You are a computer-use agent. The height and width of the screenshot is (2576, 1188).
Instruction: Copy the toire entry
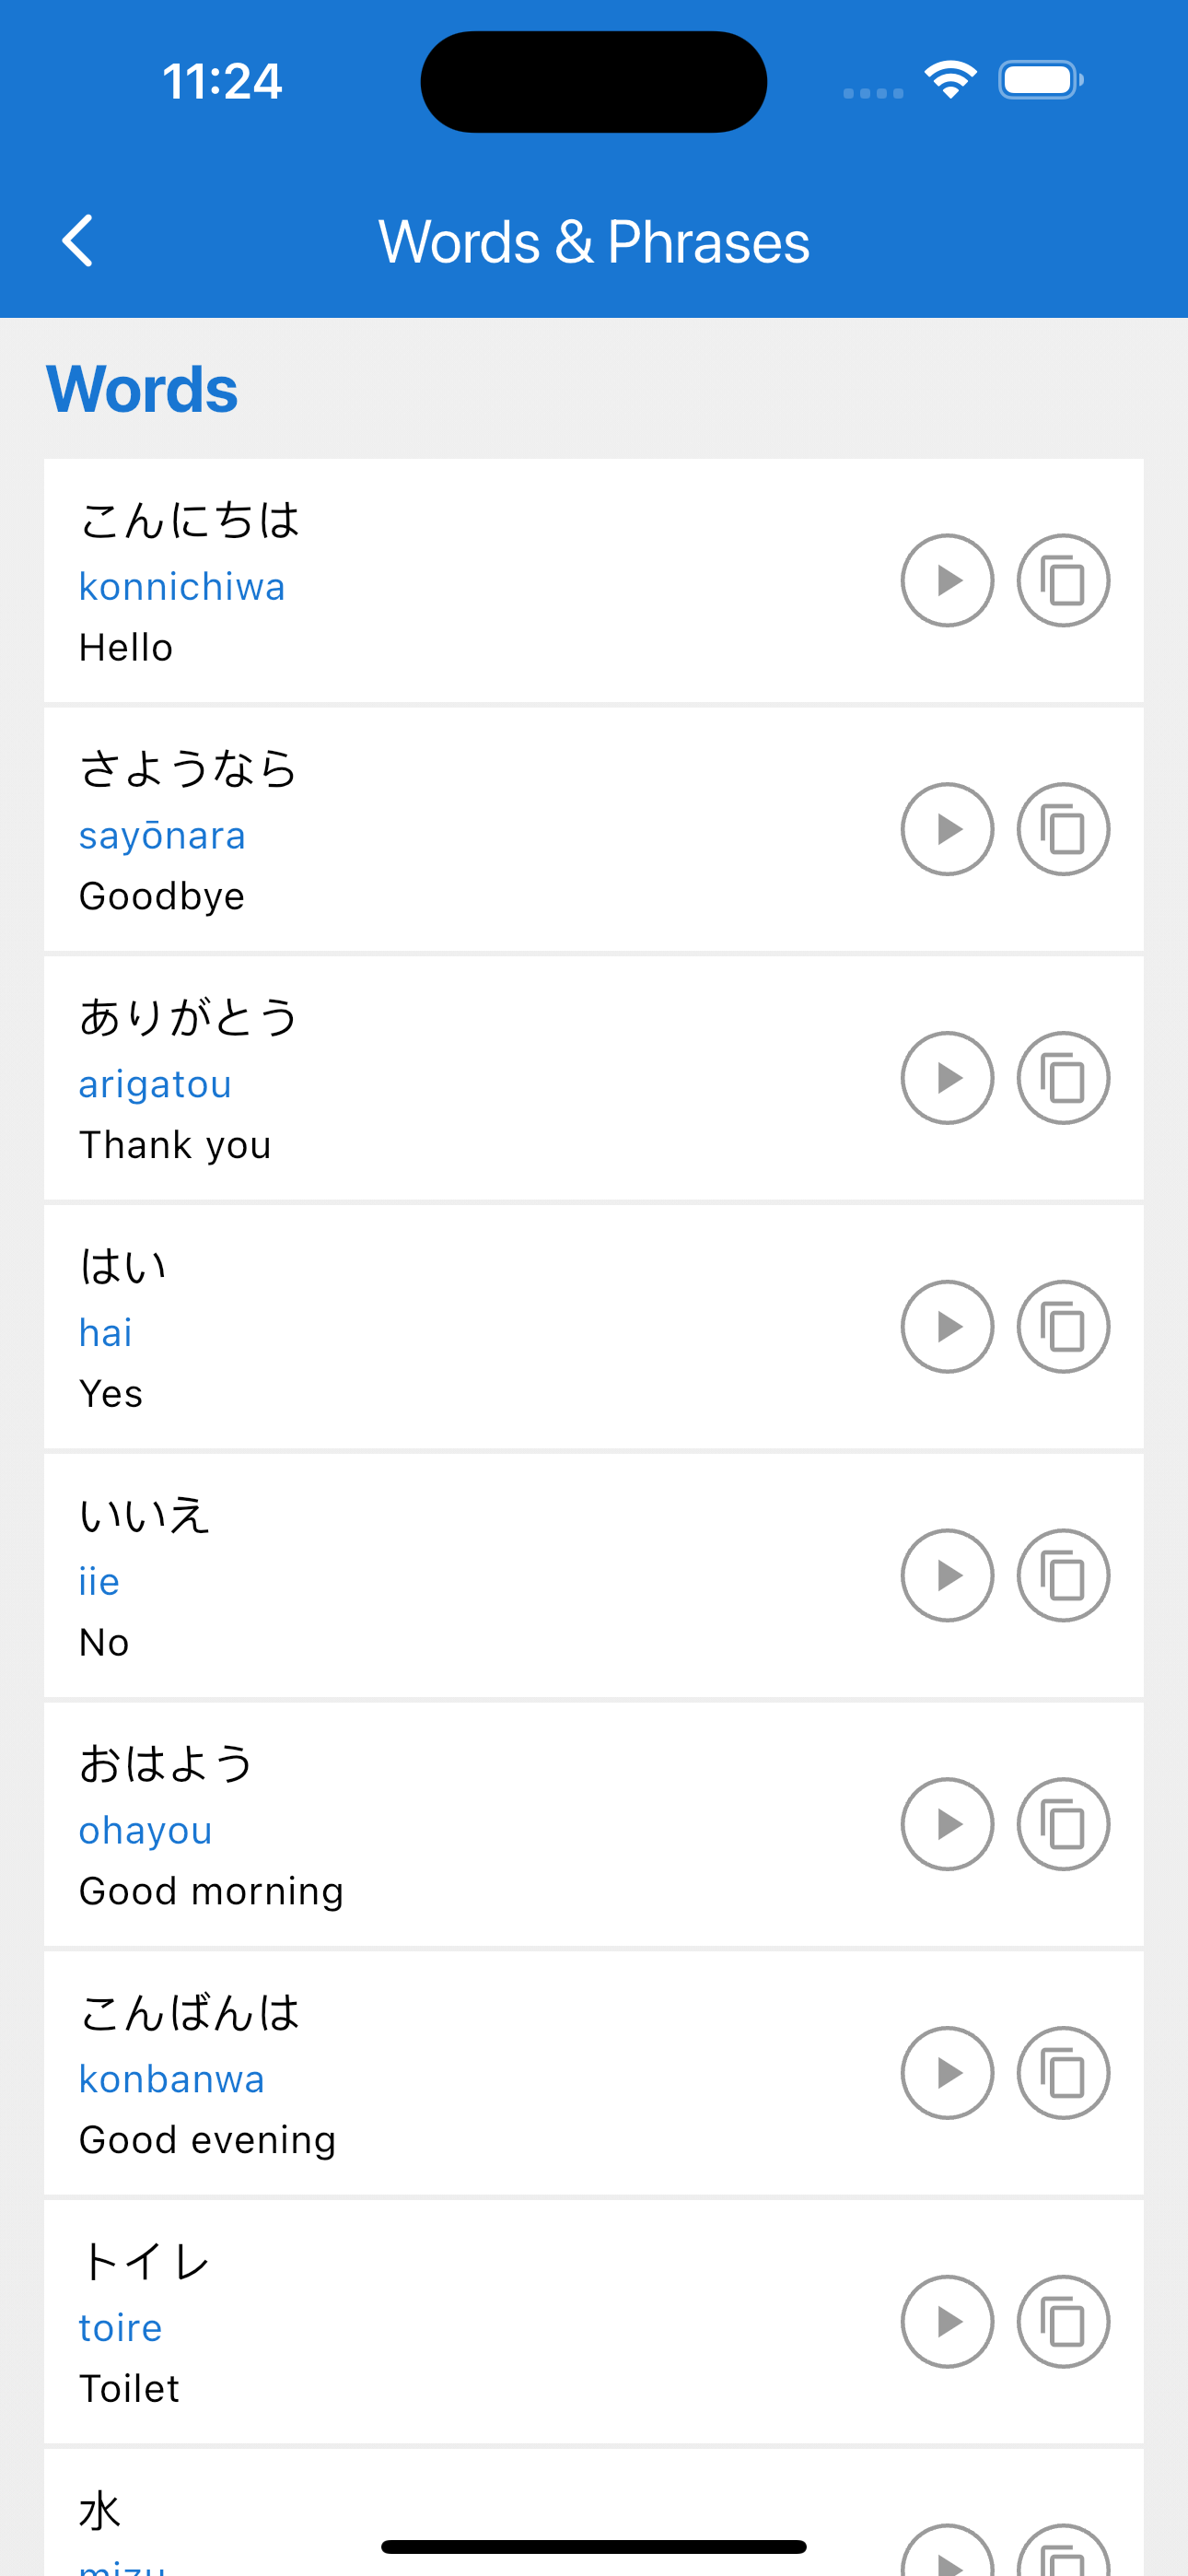(x=1063, y=2322)
